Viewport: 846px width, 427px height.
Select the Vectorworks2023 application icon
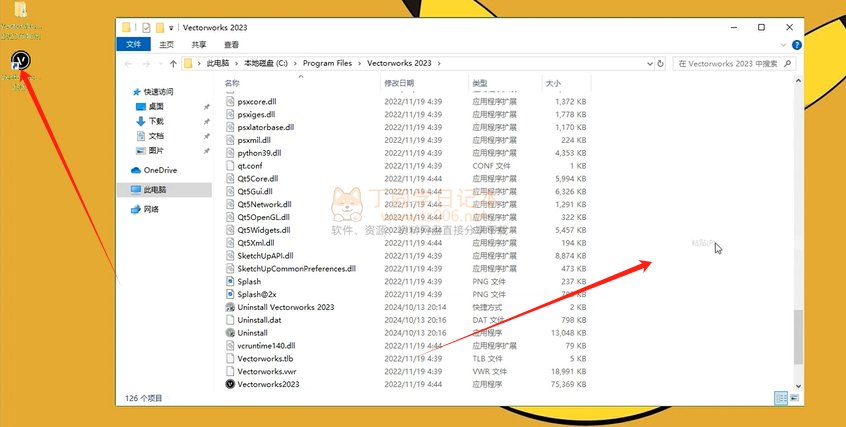pos(230,384)
